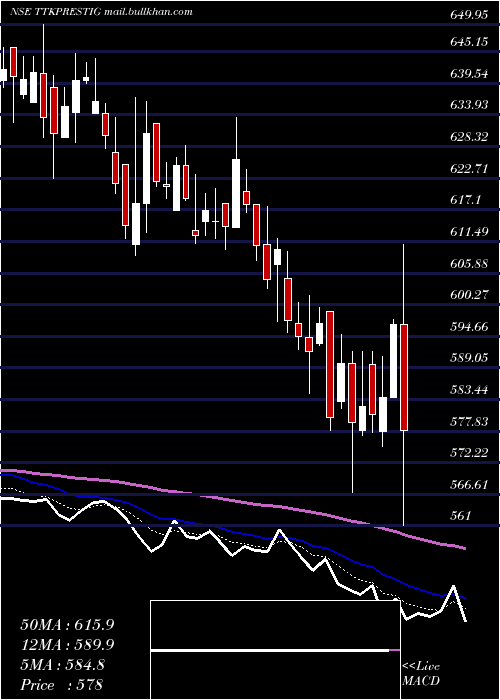Image resolution: width=500 pixels, height=700 pixels.
Task: Click the 577.83 price axis label
Action: (x=469, y=421)
